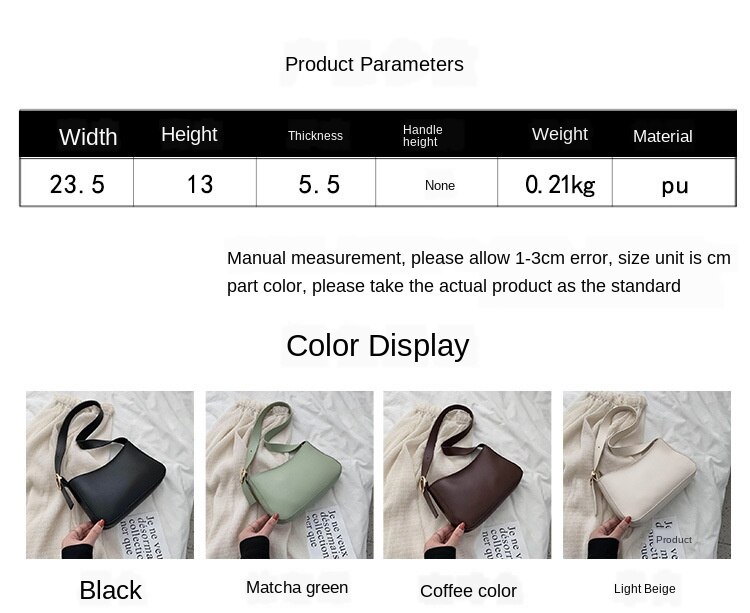Open the coffee color bag photo

click(x=467, y=475)
